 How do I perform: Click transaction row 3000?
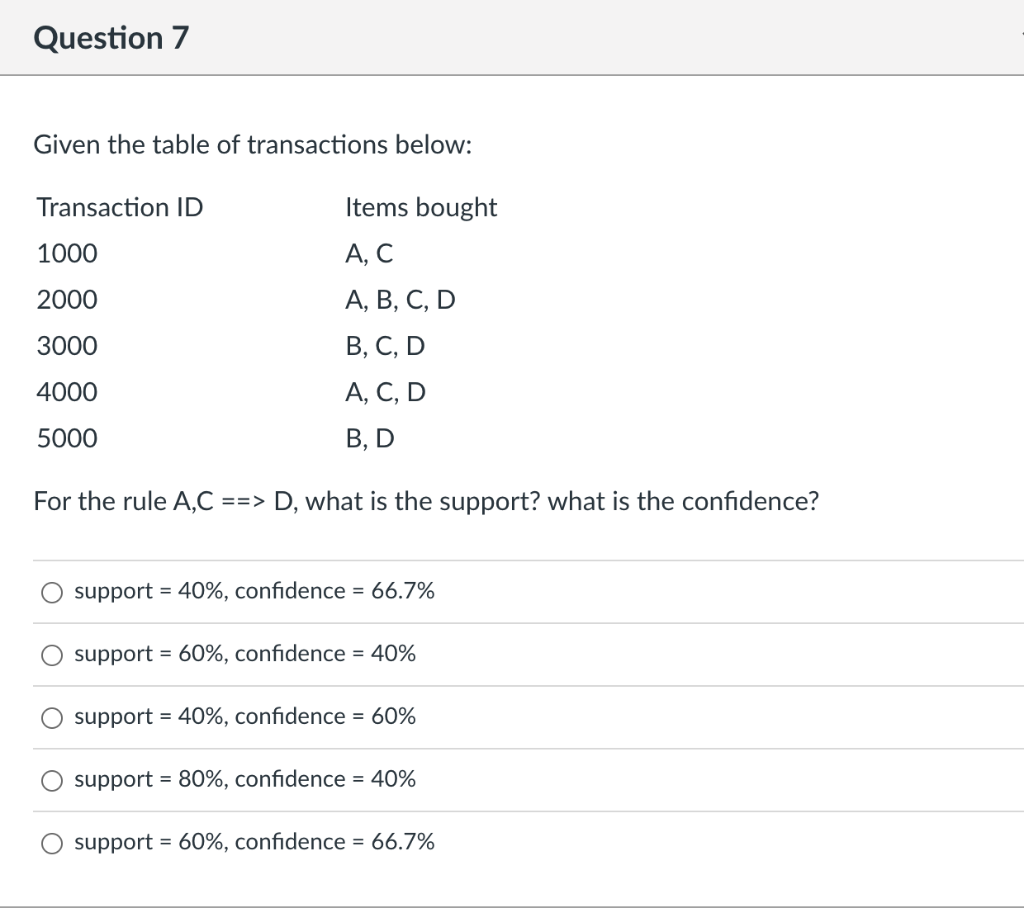(66, 345)
